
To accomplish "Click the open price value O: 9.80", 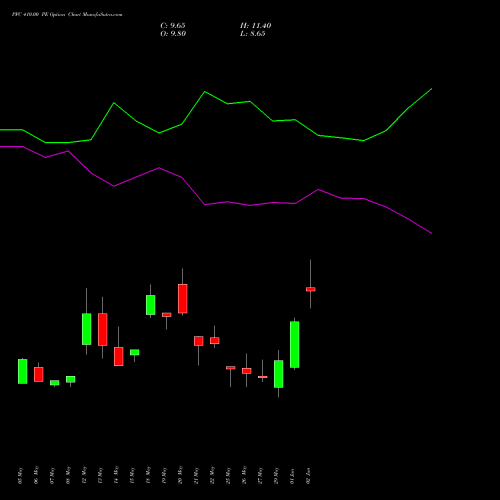I will tap(173, 34).
